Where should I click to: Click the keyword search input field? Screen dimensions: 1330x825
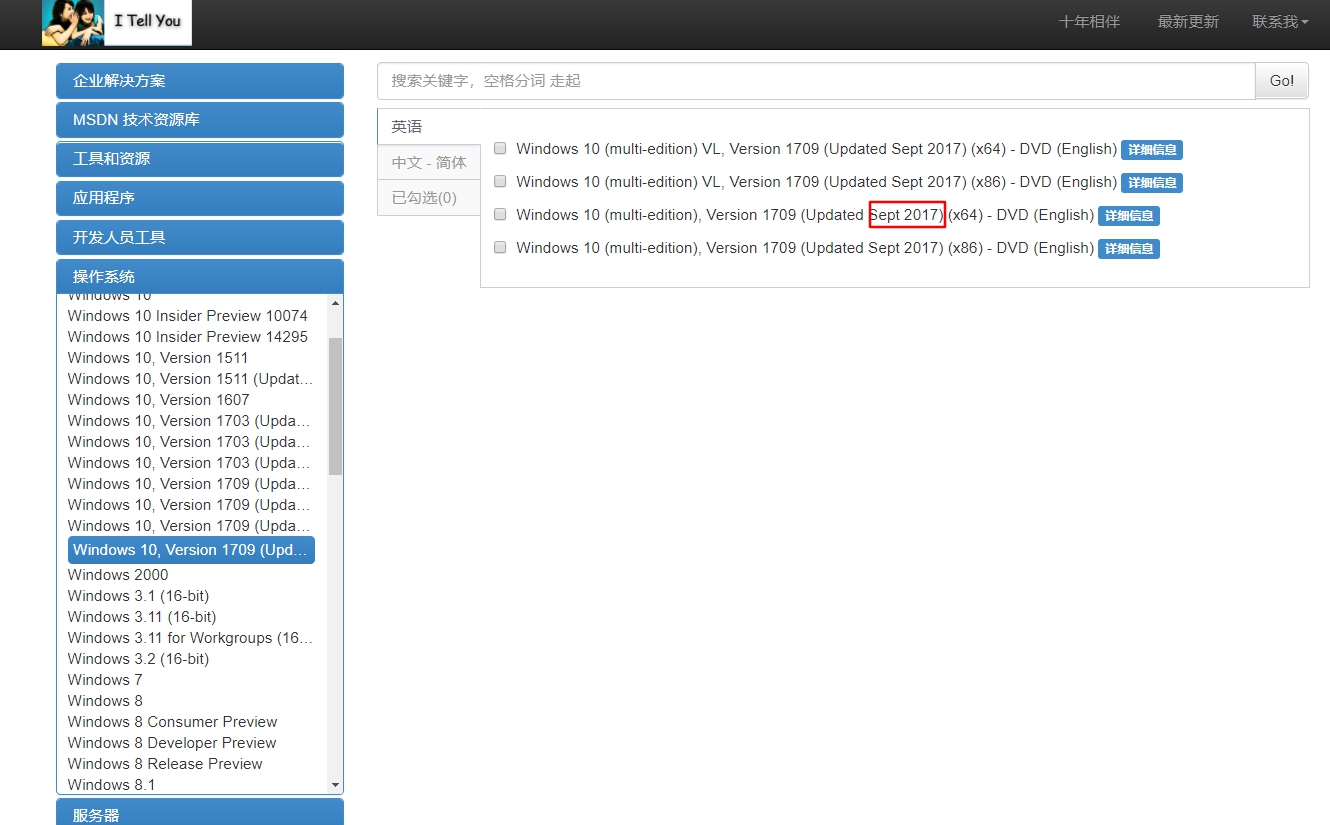(816, 81)
